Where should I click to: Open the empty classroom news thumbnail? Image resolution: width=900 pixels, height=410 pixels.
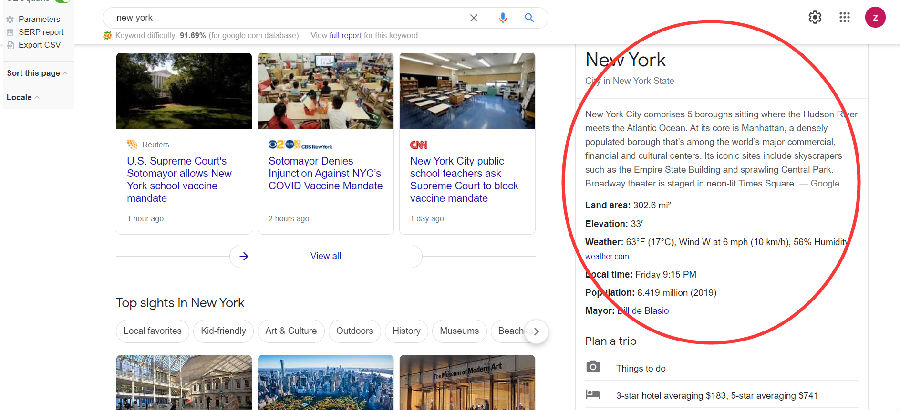tap(467, 91)
